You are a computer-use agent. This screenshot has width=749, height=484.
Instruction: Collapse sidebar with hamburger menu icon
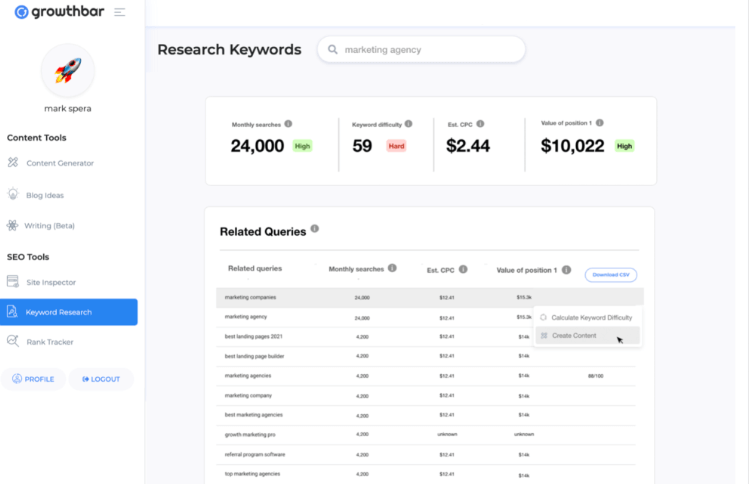point(119,12)
